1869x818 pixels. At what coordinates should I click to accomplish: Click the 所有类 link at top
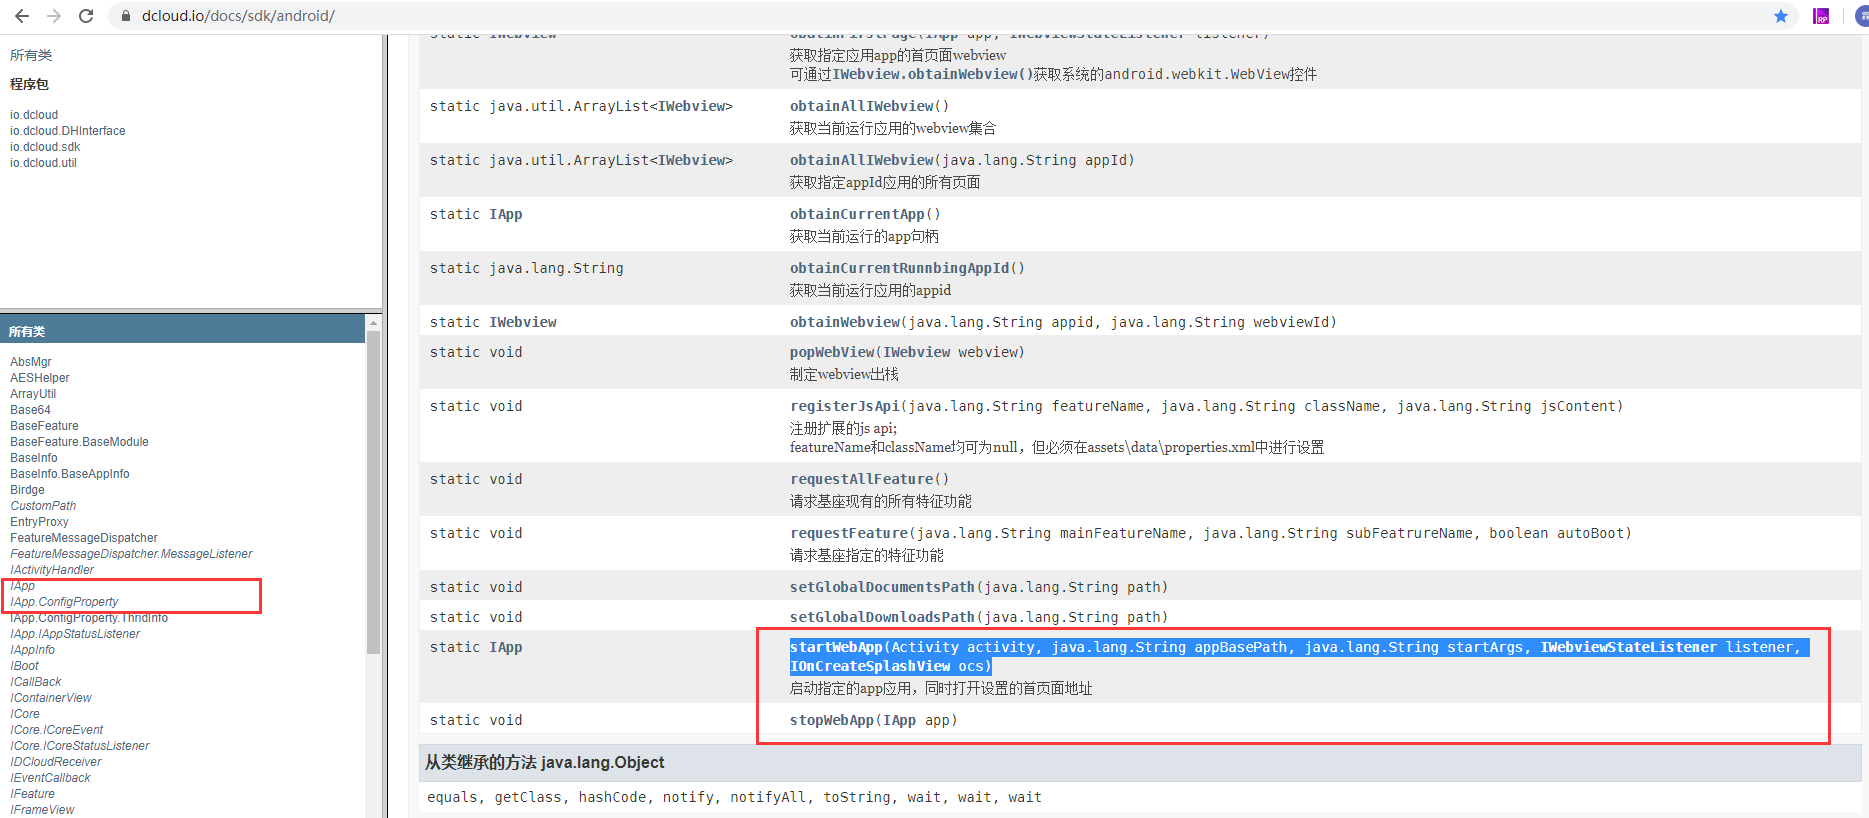pos(31,55)
